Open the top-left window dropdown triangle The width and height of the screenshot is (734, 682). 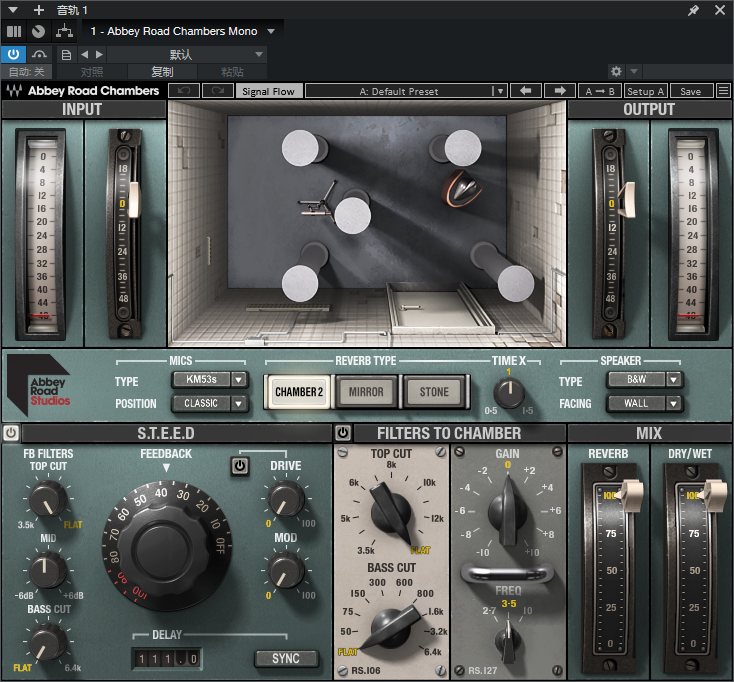tap(13, 10)
